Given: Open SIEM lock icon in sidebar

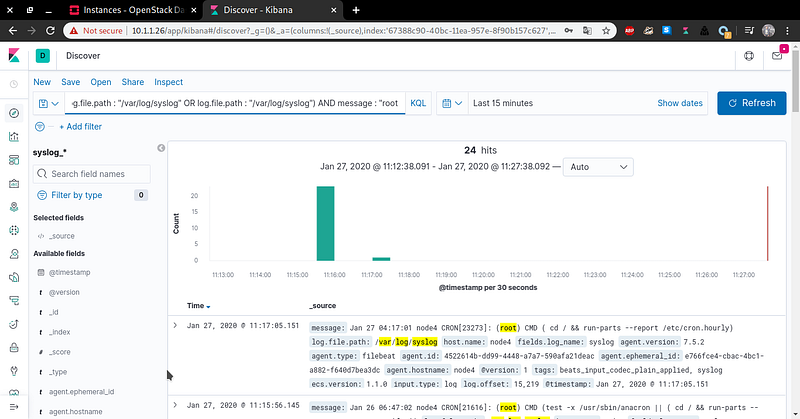Looking at the screenshot, I should [x=14, y=348].
